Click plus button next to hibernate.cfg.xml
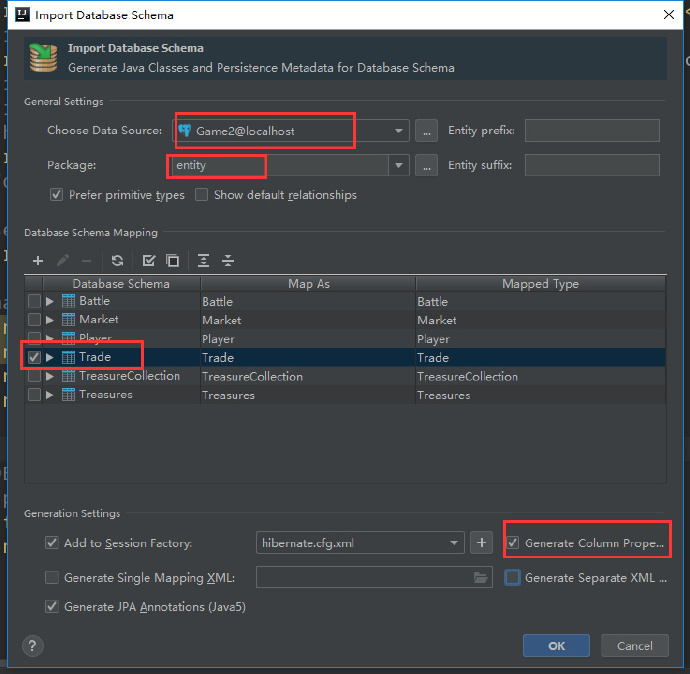Screen dimensions: 690x674 (482, 543)
